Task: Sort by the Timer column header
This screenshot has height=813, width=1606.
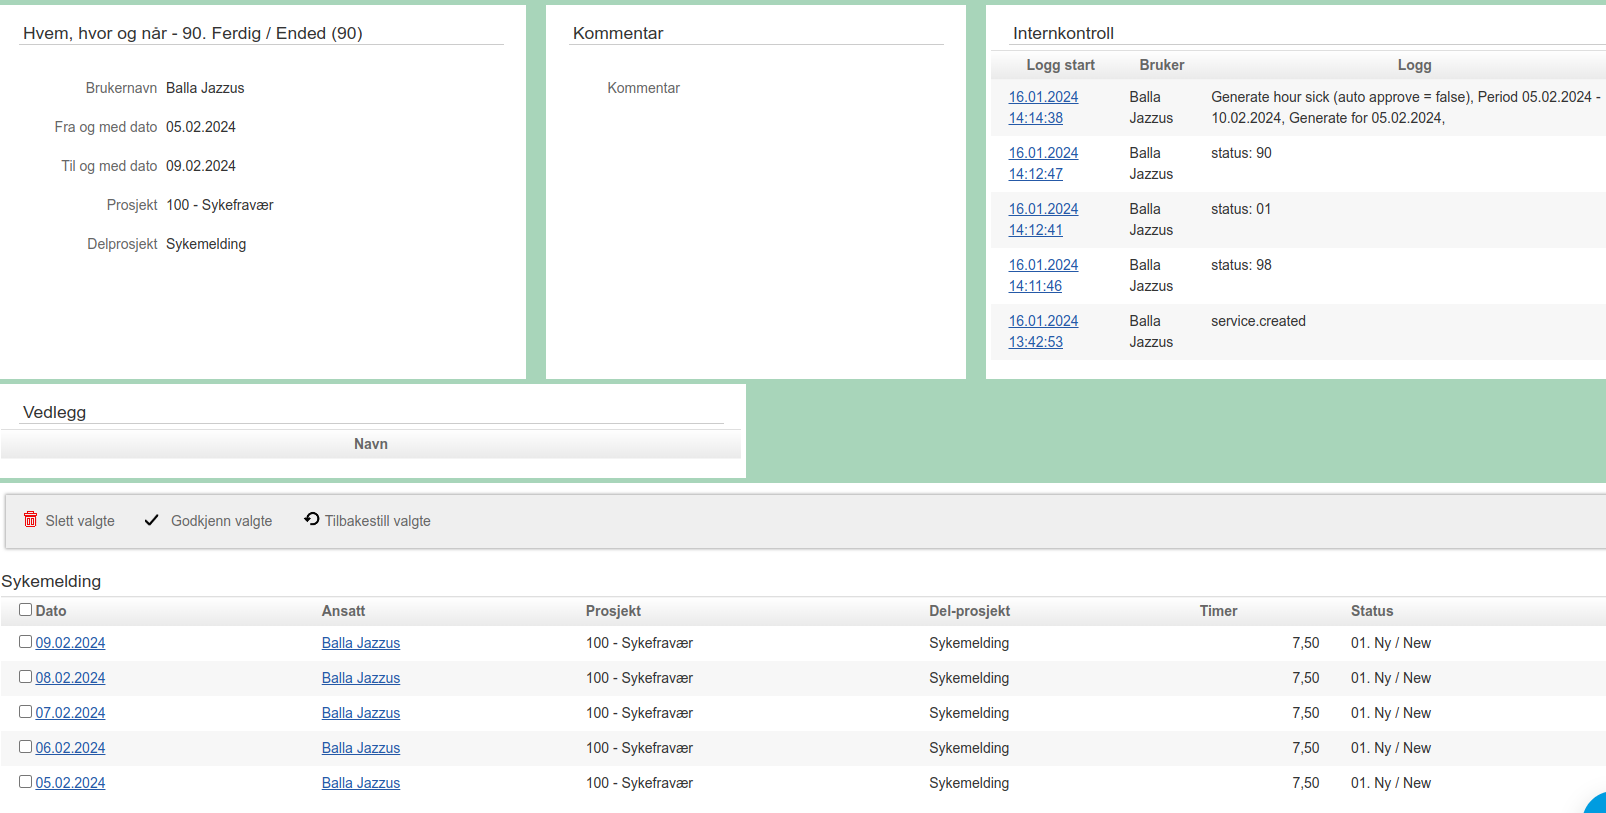Action: pyautogui.click(x=1218, y=611)
